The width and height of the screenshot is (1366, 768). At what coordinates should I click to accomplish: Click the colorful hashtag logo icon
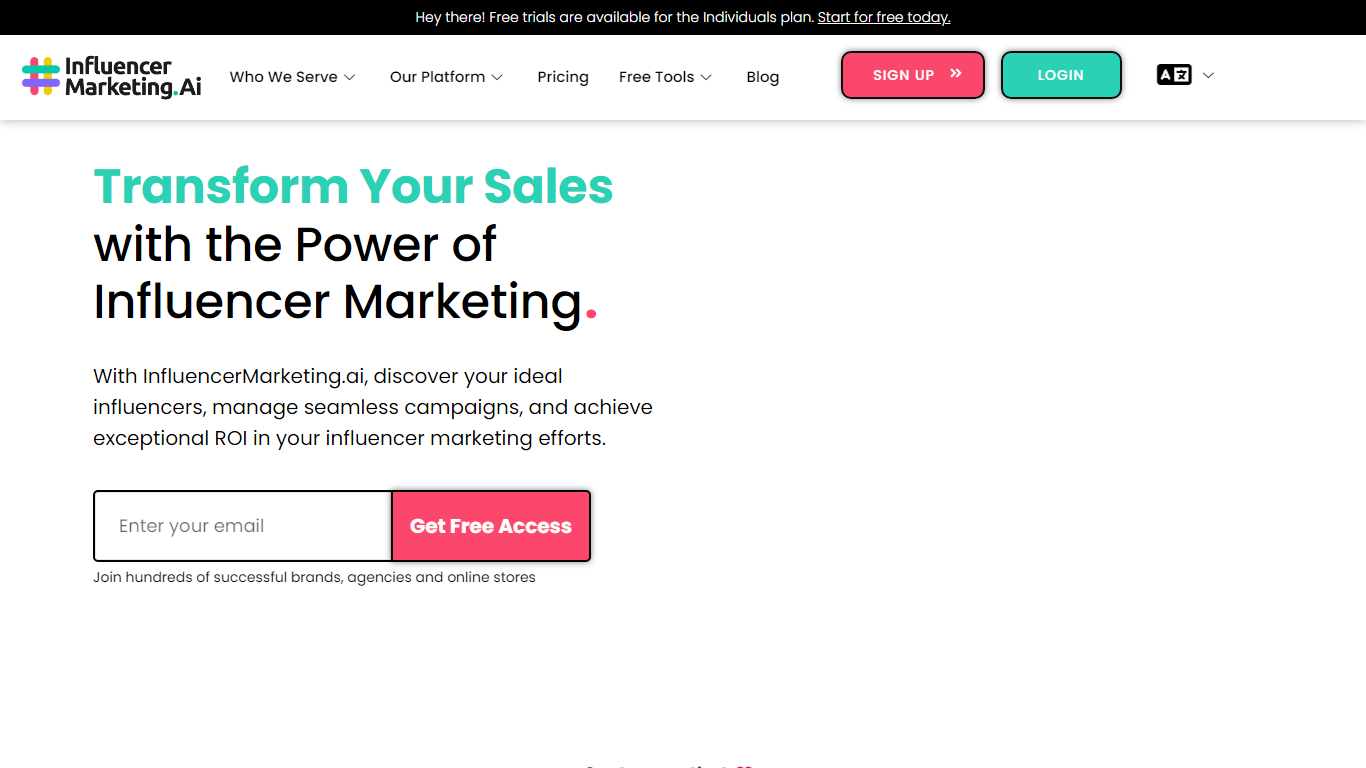point(41,76)
